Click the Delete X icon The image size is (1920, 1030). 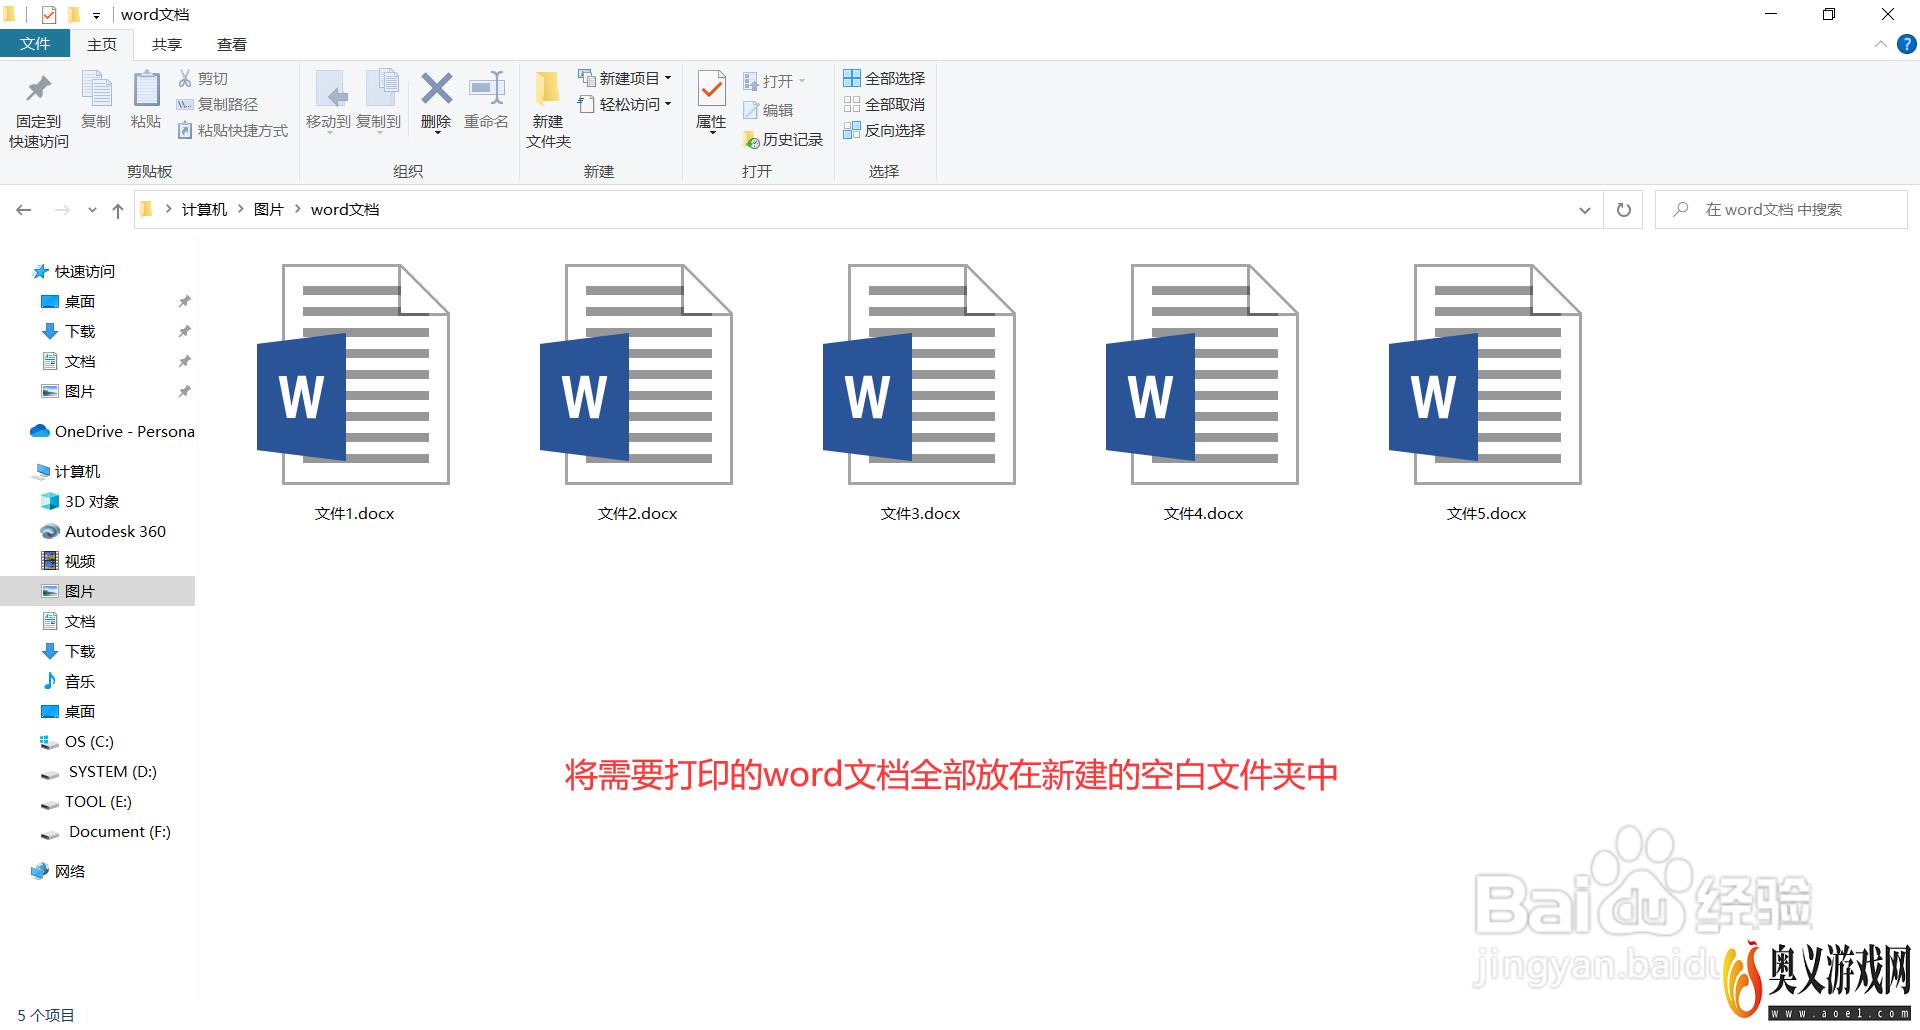tap(436, 88)
